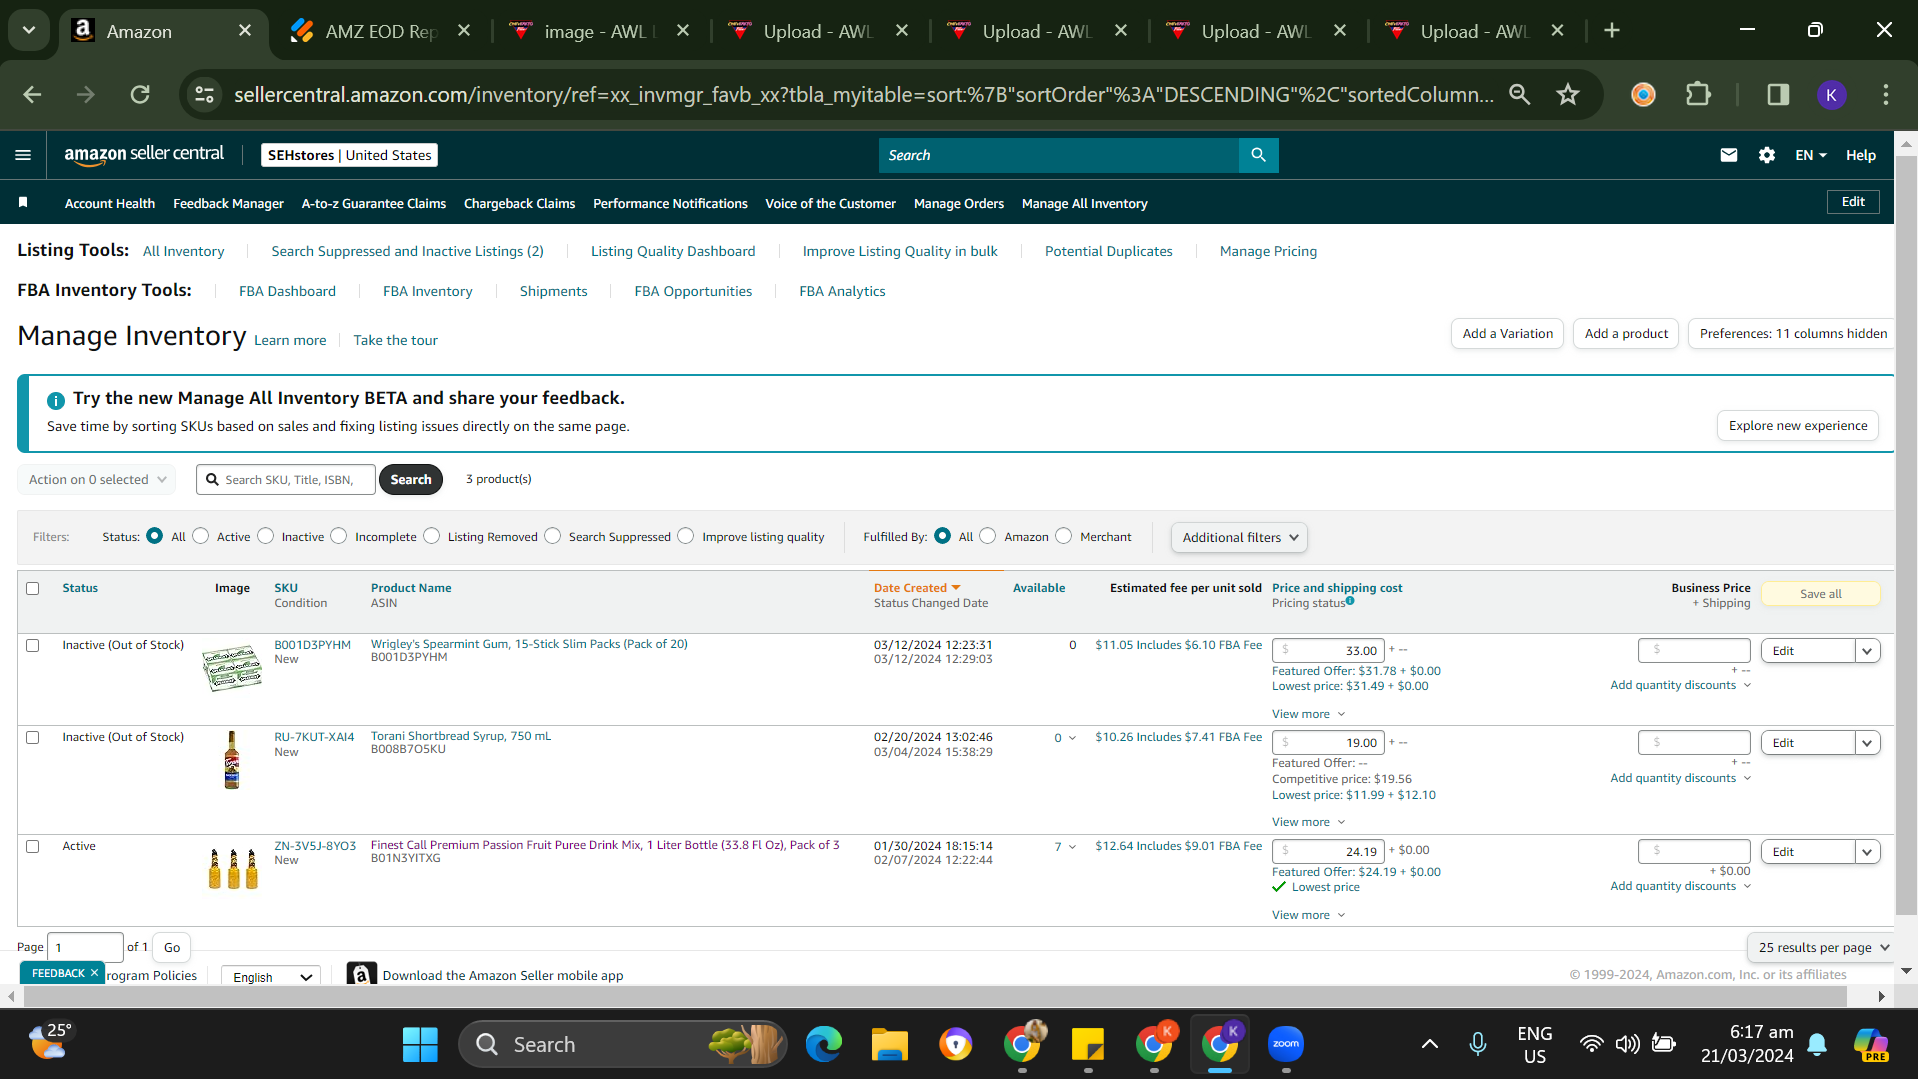Close the FEEDBACK tab with its X
Screen dimensions: 1918x1079
(x=94, y=973)
